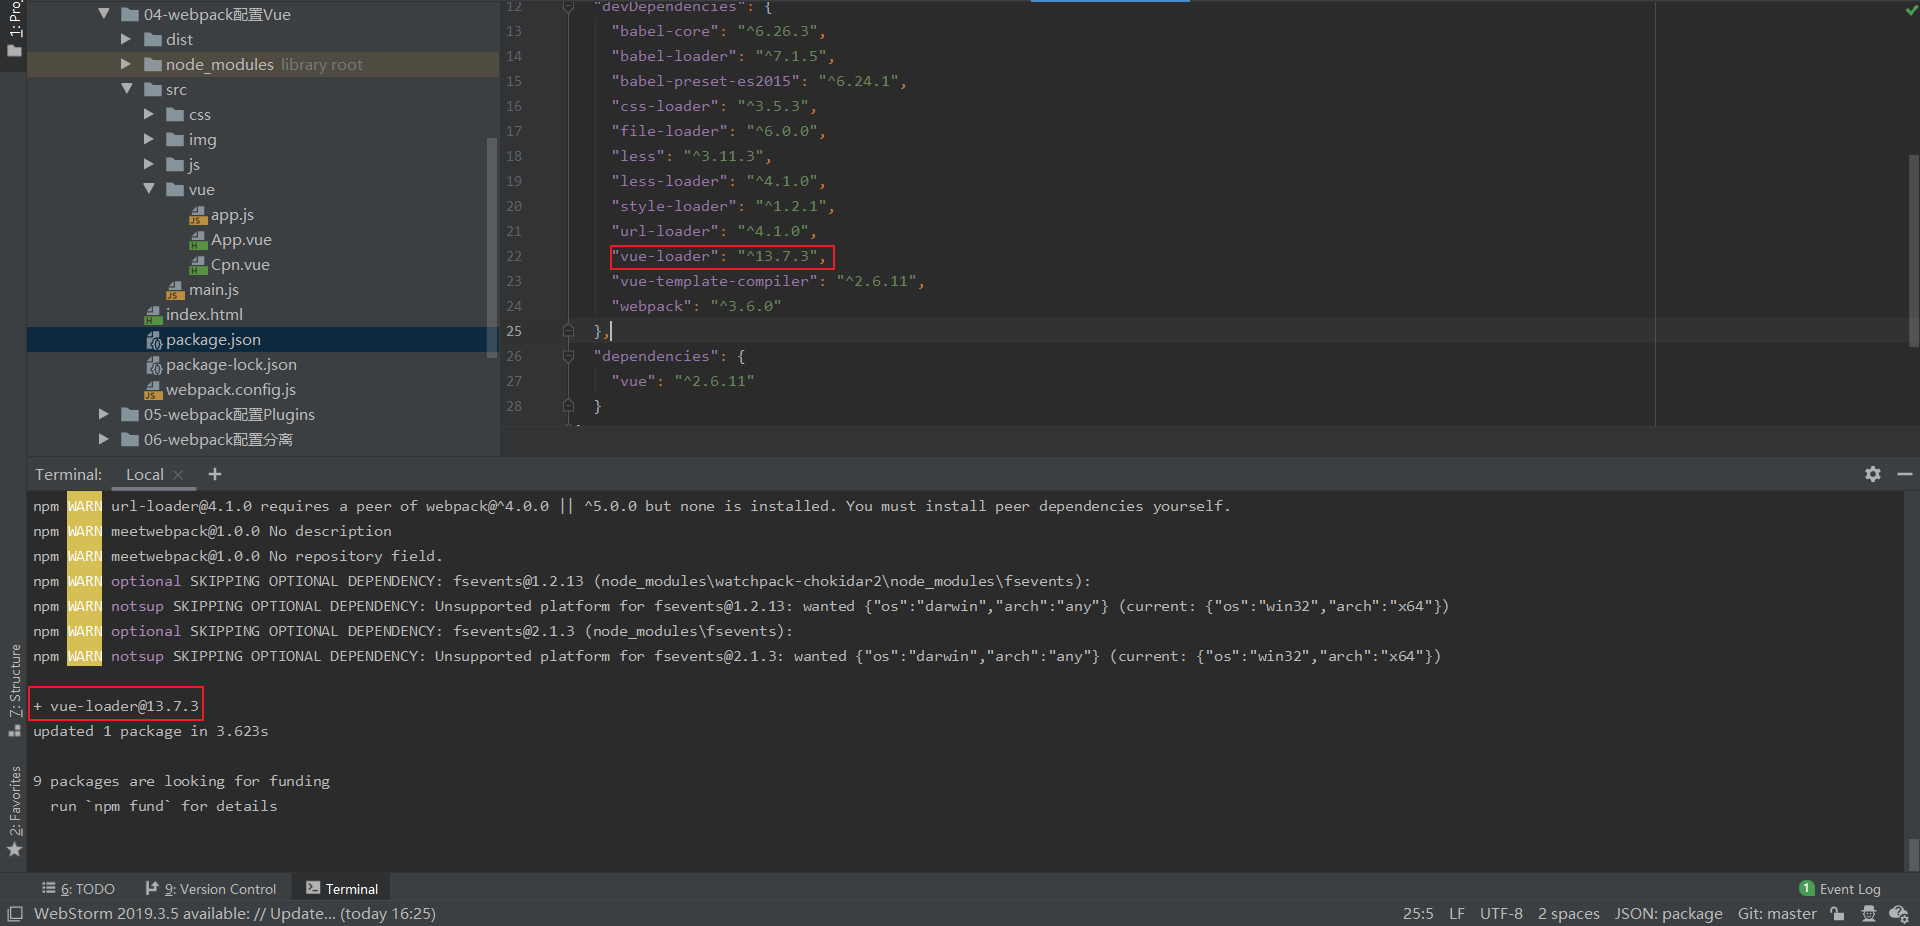
Task: Change line separator LF
Action: (x=1457, y=913)
